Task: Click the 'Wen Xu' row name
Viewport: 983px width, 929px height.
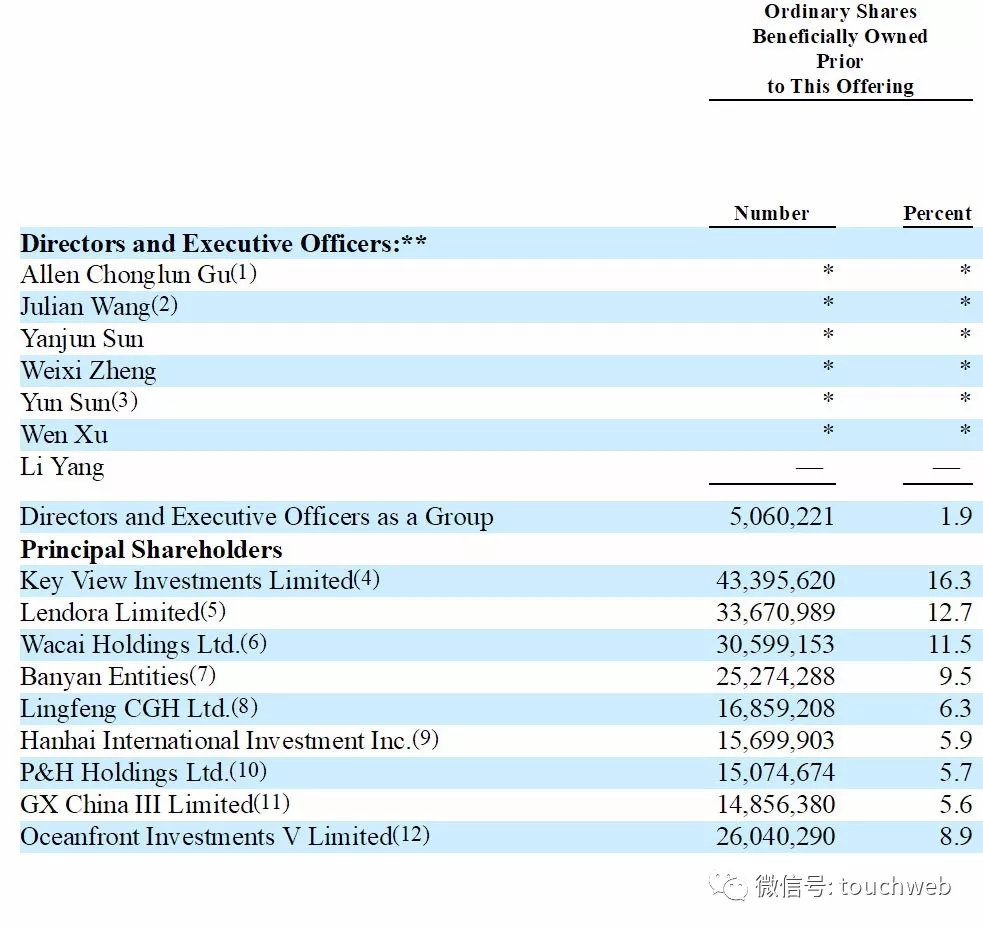Action: pos(64,435)
